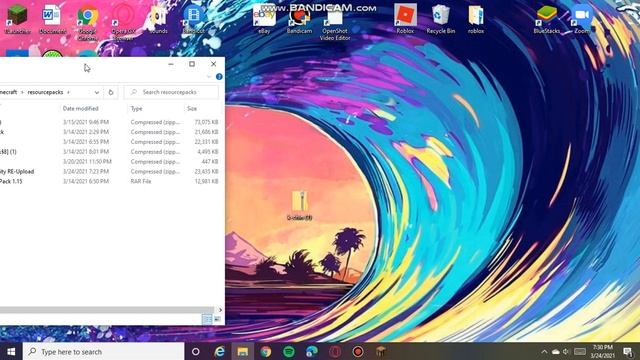Switch to the large icons view layout button
640x360 pixels.
(217, 319)
